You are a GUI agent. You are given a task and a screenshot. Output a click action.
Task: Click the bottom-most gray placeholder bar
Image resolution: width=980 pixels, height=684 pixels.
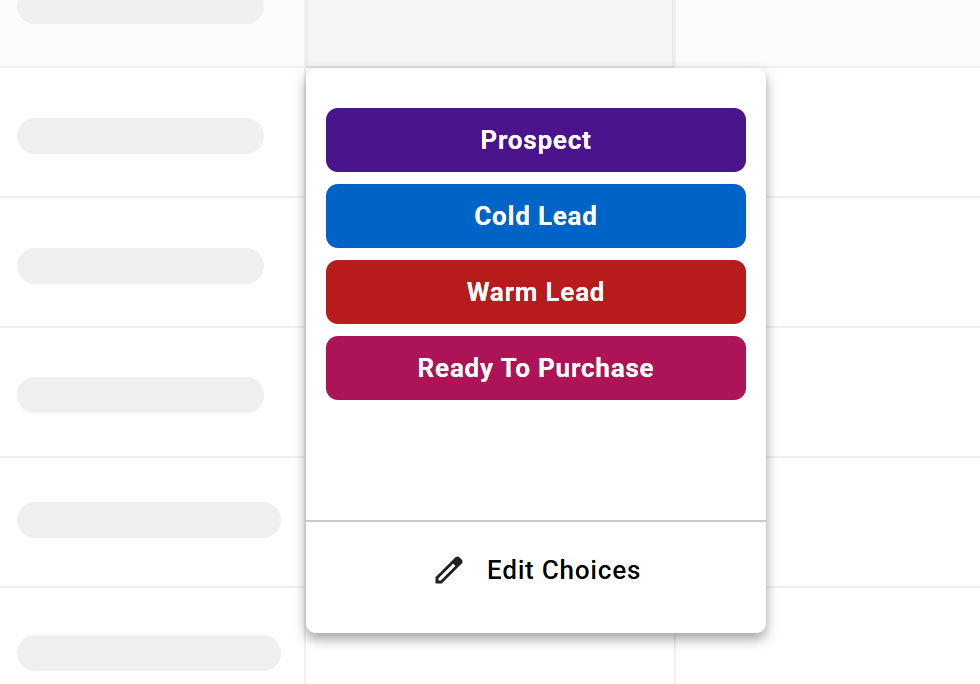tap(149, 653)
